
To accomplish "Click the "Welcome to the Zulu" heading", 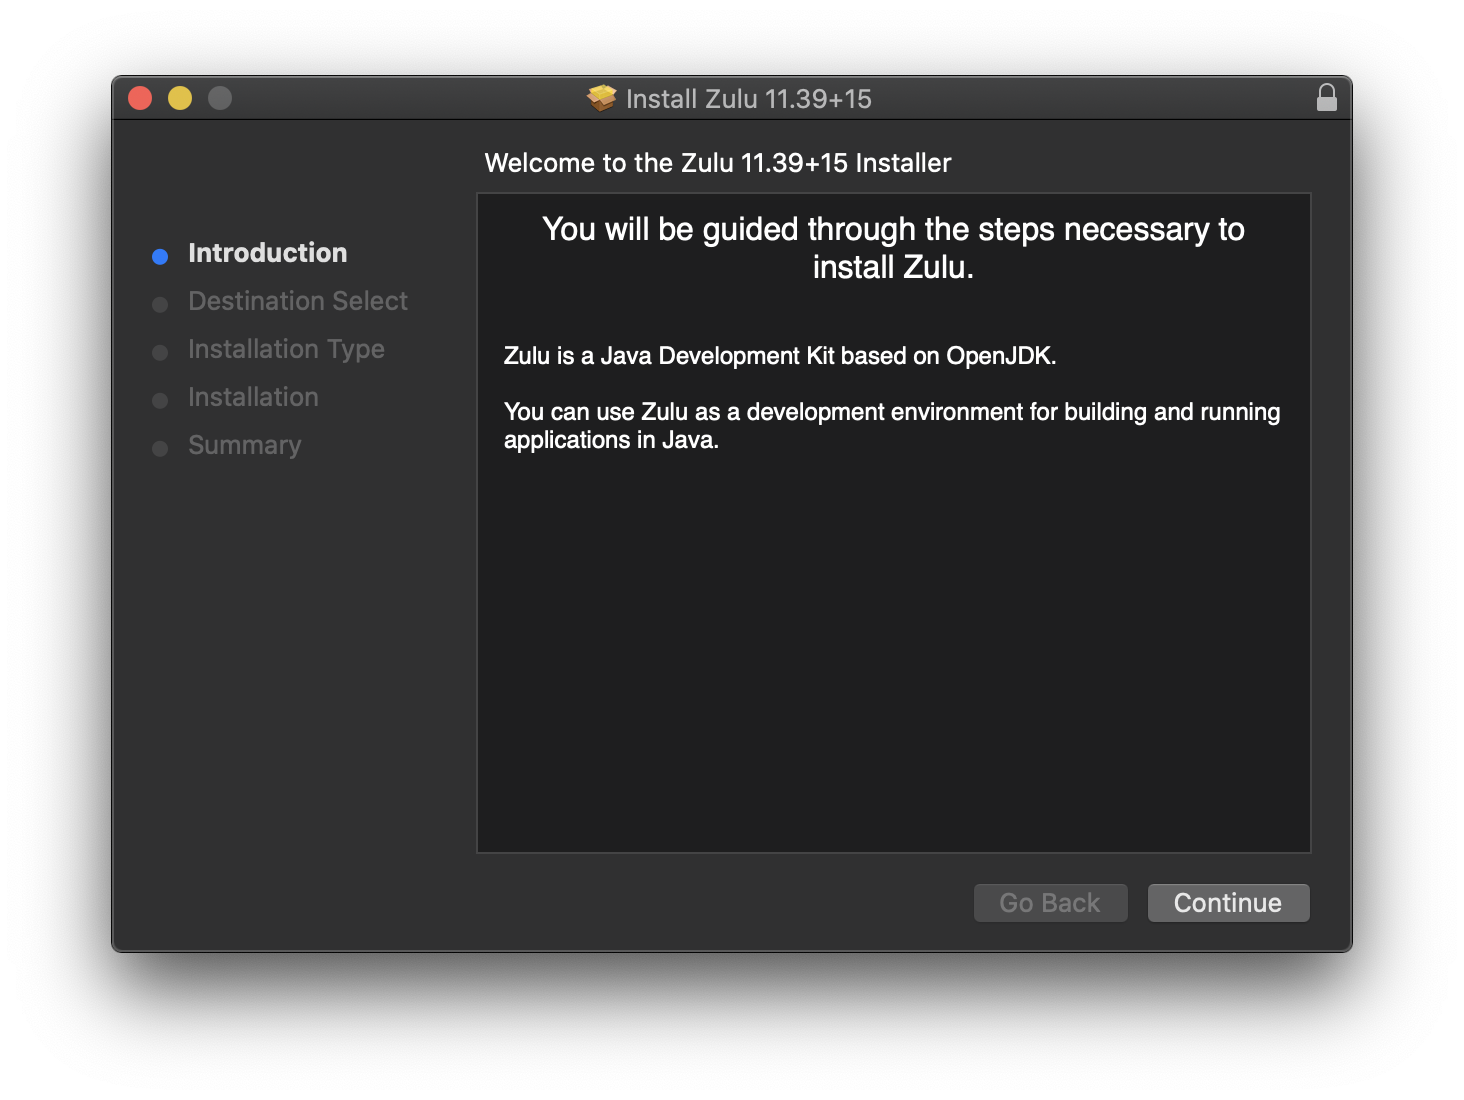I will (717, 163).
